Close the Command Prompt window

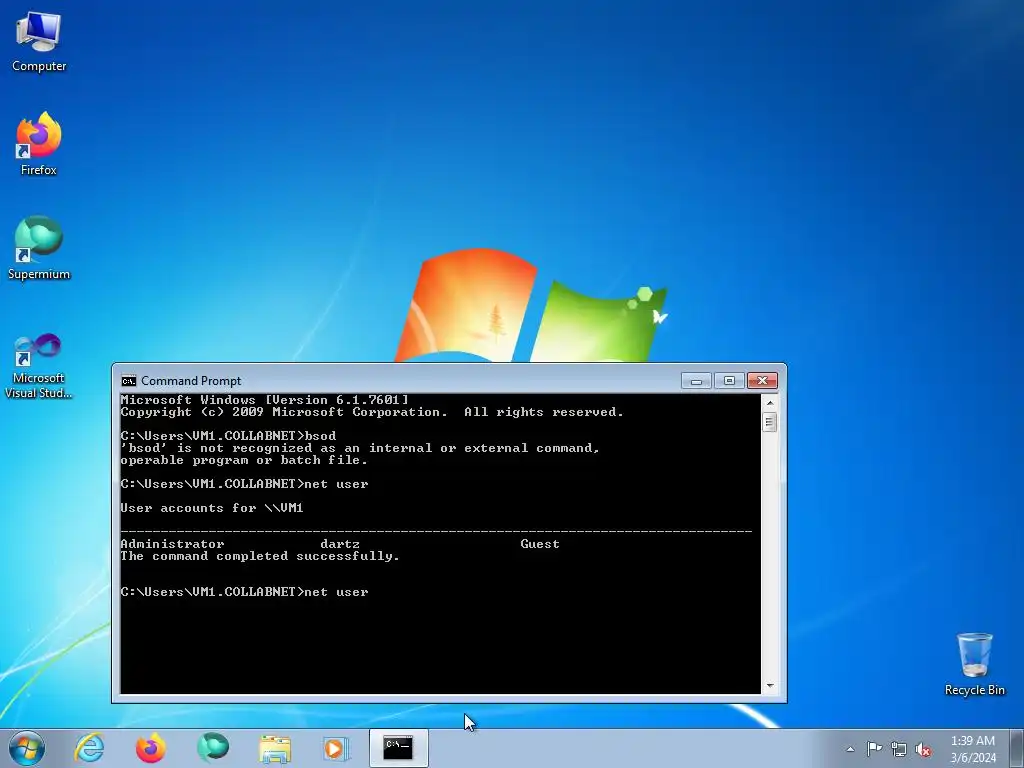click(762, 381)
